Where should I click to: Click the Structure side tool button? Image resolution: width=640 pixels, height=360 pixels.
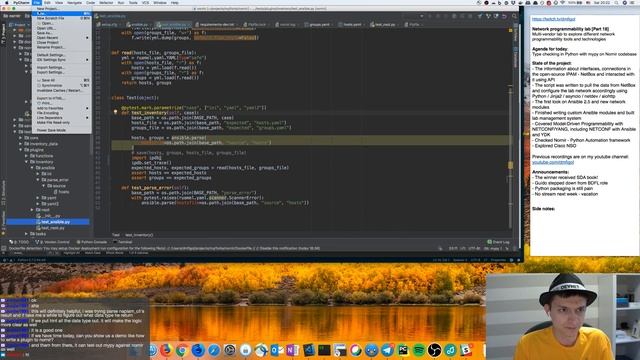pos(3,193)
